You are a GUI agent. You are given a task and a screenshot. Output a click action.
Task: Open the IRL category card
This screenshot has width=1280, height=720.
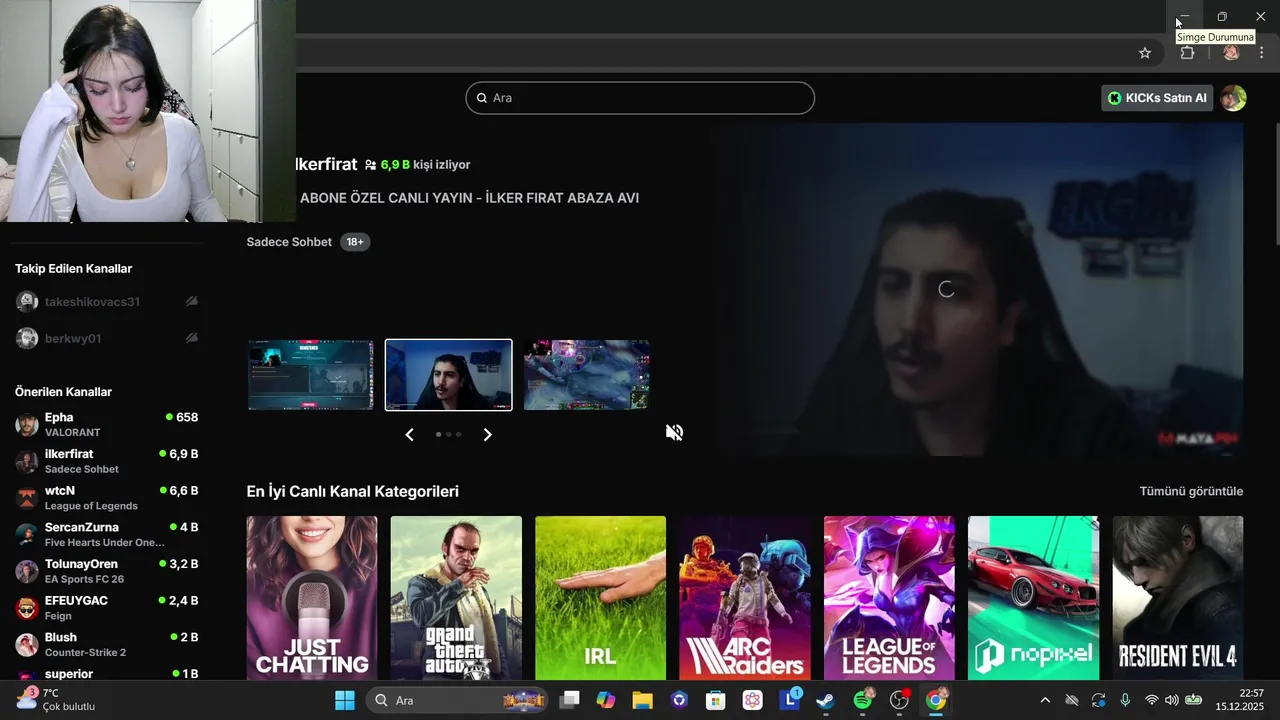point(600,598)
